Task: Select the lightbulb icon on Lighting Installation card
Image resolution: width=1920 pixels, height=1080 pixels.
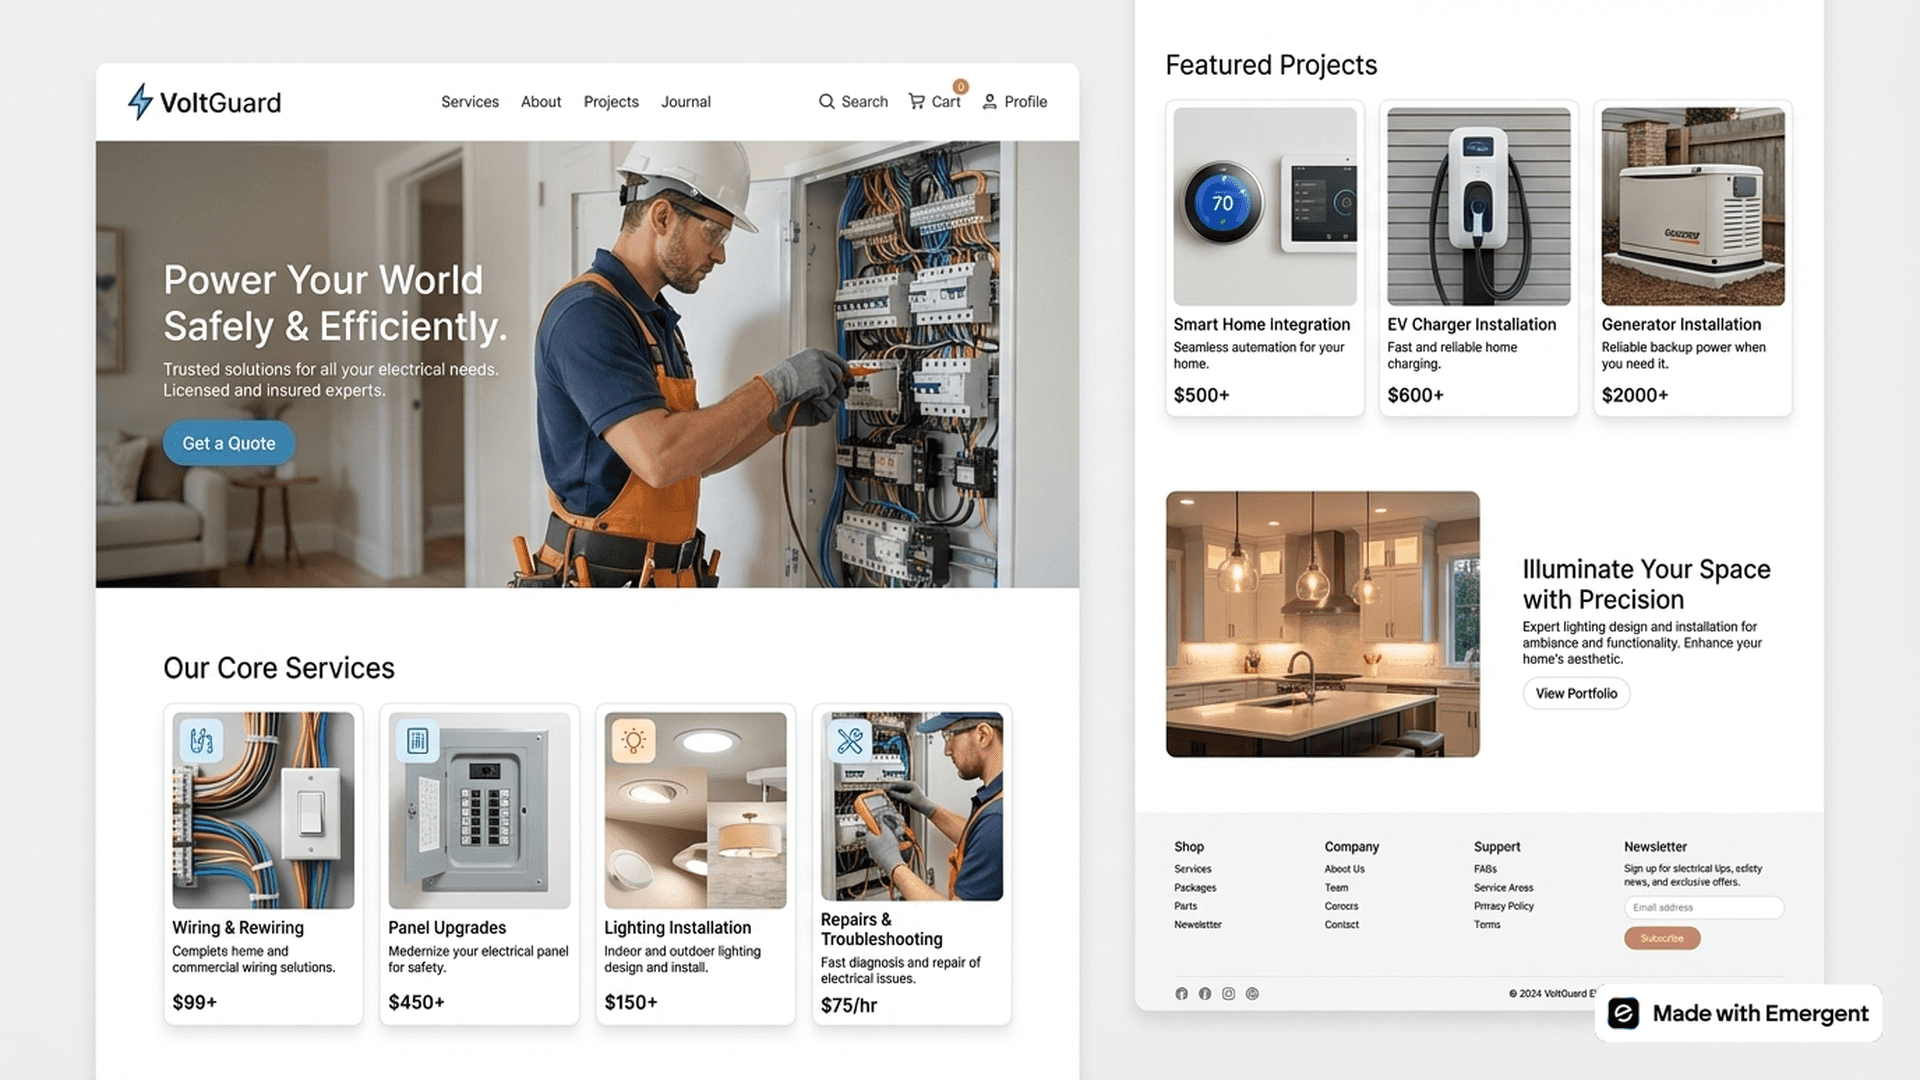Action: [633, 740]
